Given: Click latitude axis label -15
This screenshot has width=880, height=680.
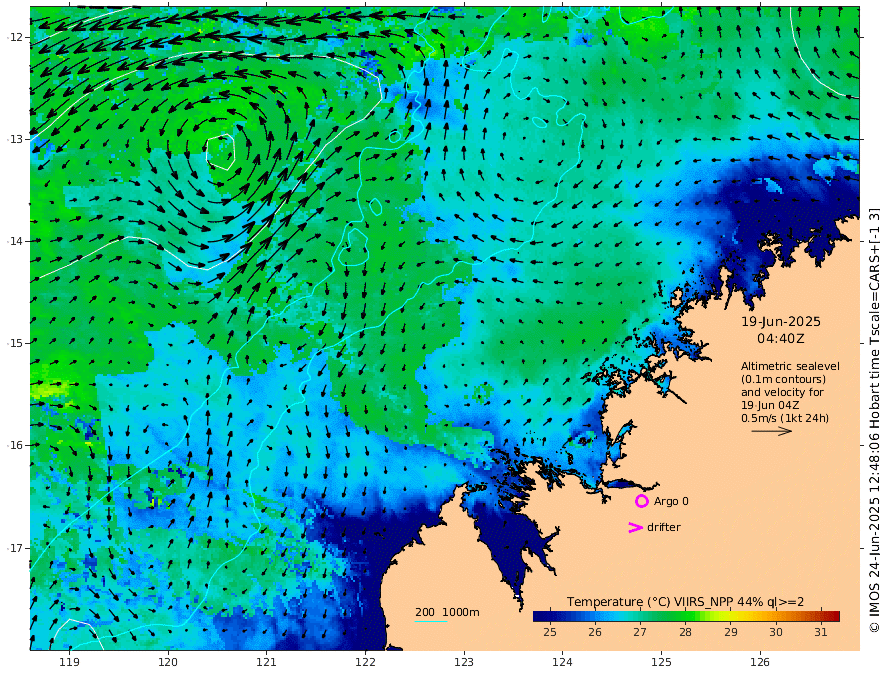Looking at the screenshot, I should pyautogui.click(x=15, y=343).
